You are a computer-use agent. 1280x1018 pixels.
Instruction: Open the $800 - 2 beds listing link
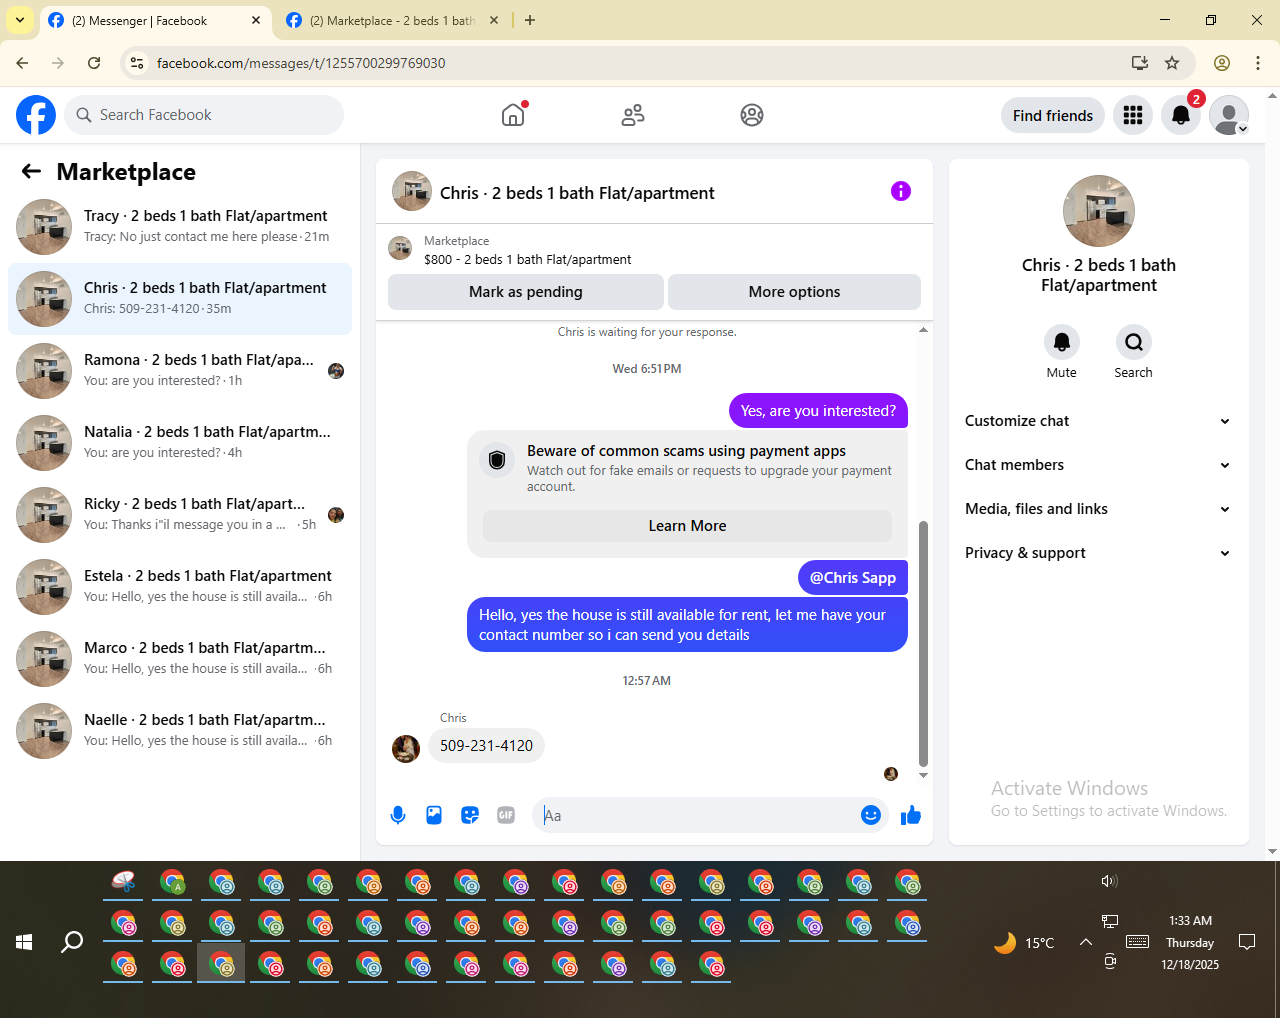(527, 259)
